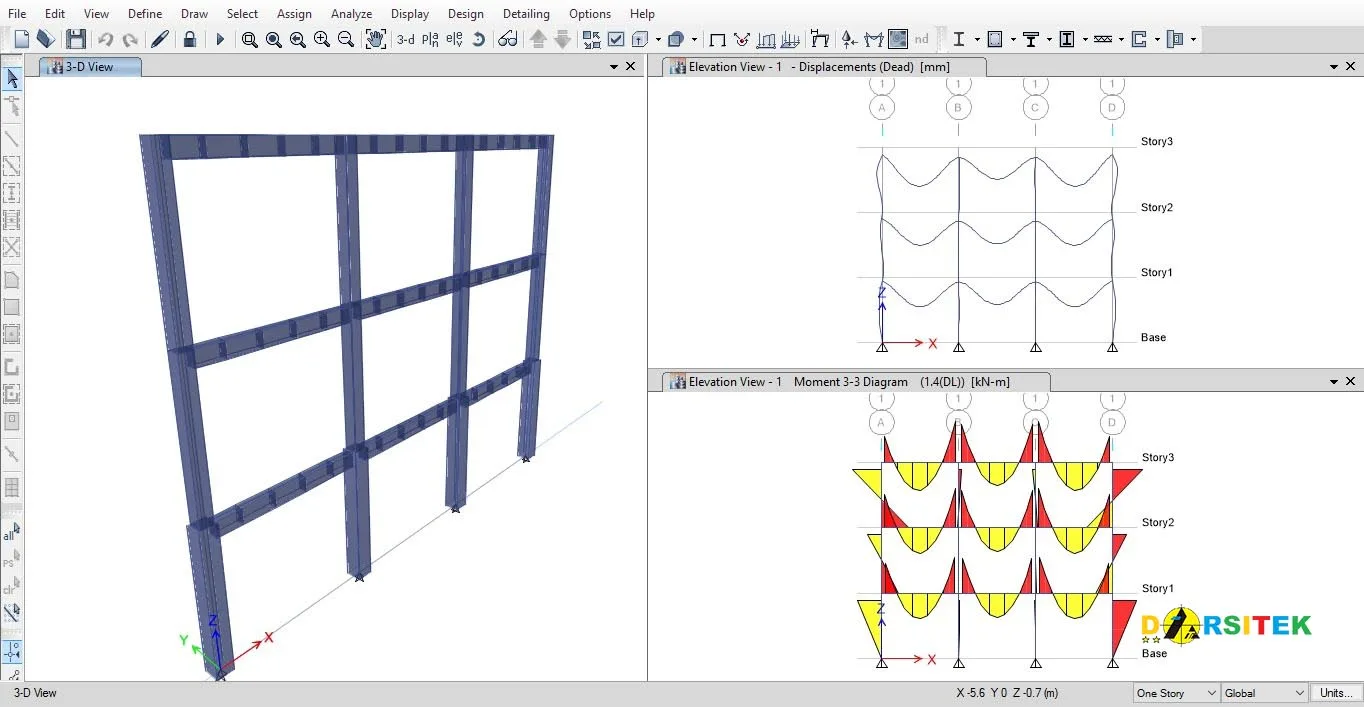This screenshot has height=707, width=1364.
Task: Click Restore Full View magnifier icon
Action: pos(273,39)
